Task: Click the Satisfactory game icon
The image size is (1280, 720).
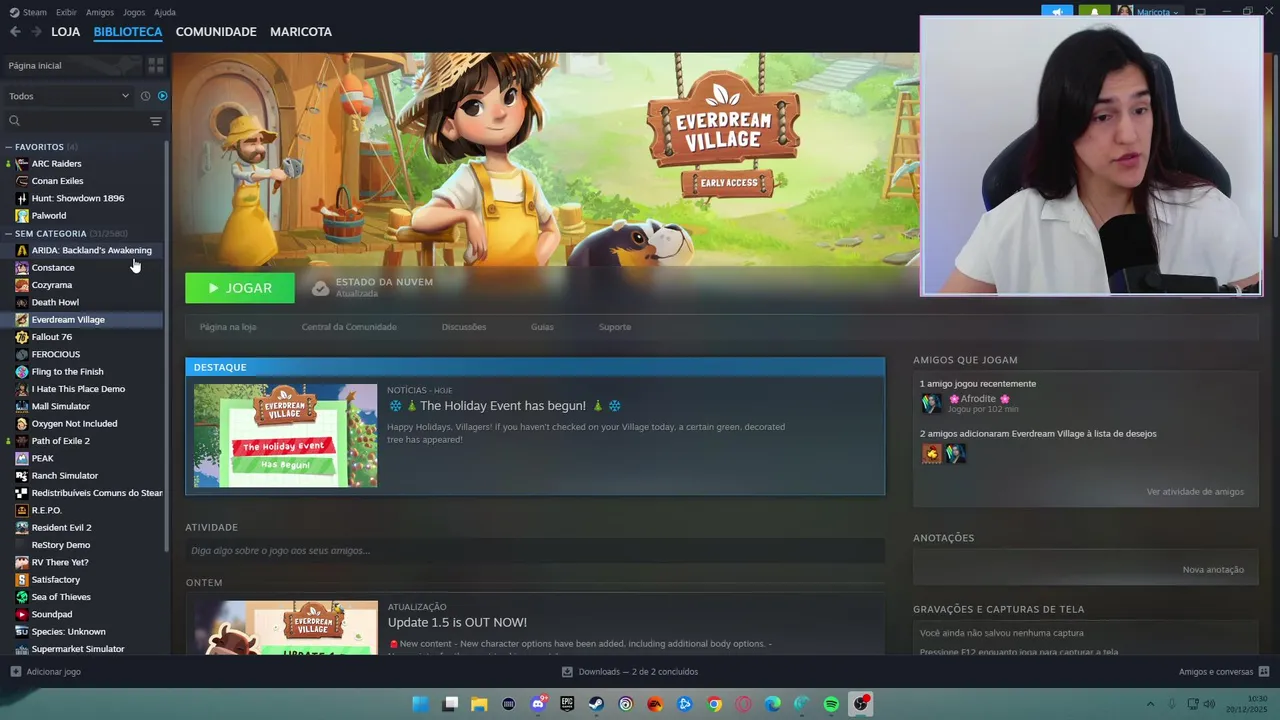Action: [22, 579]
